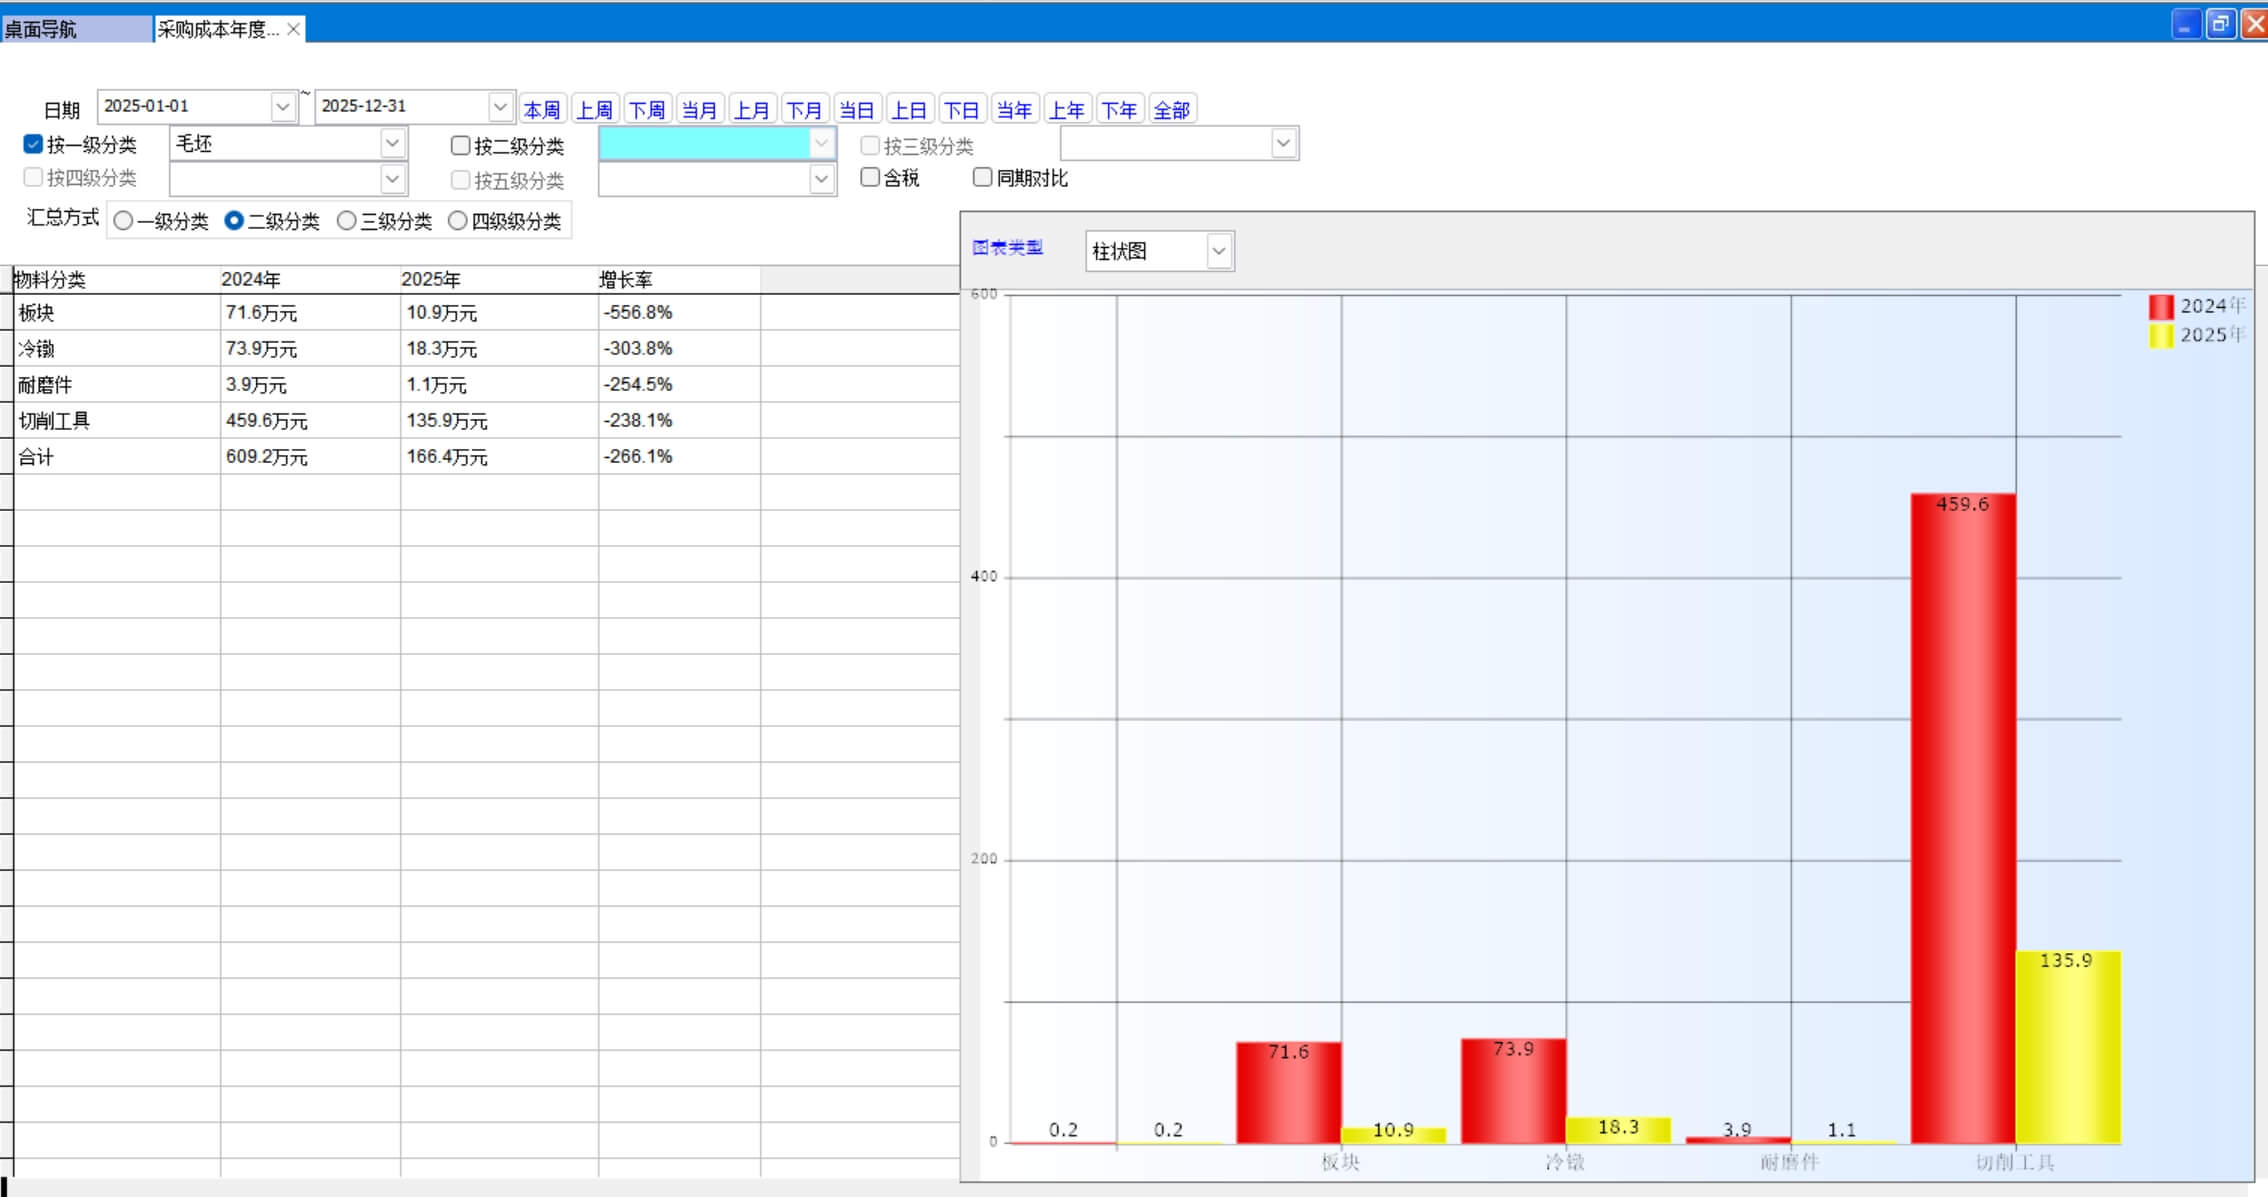Expand the 毛坯 first-level category dropdown

click(392, 143)
